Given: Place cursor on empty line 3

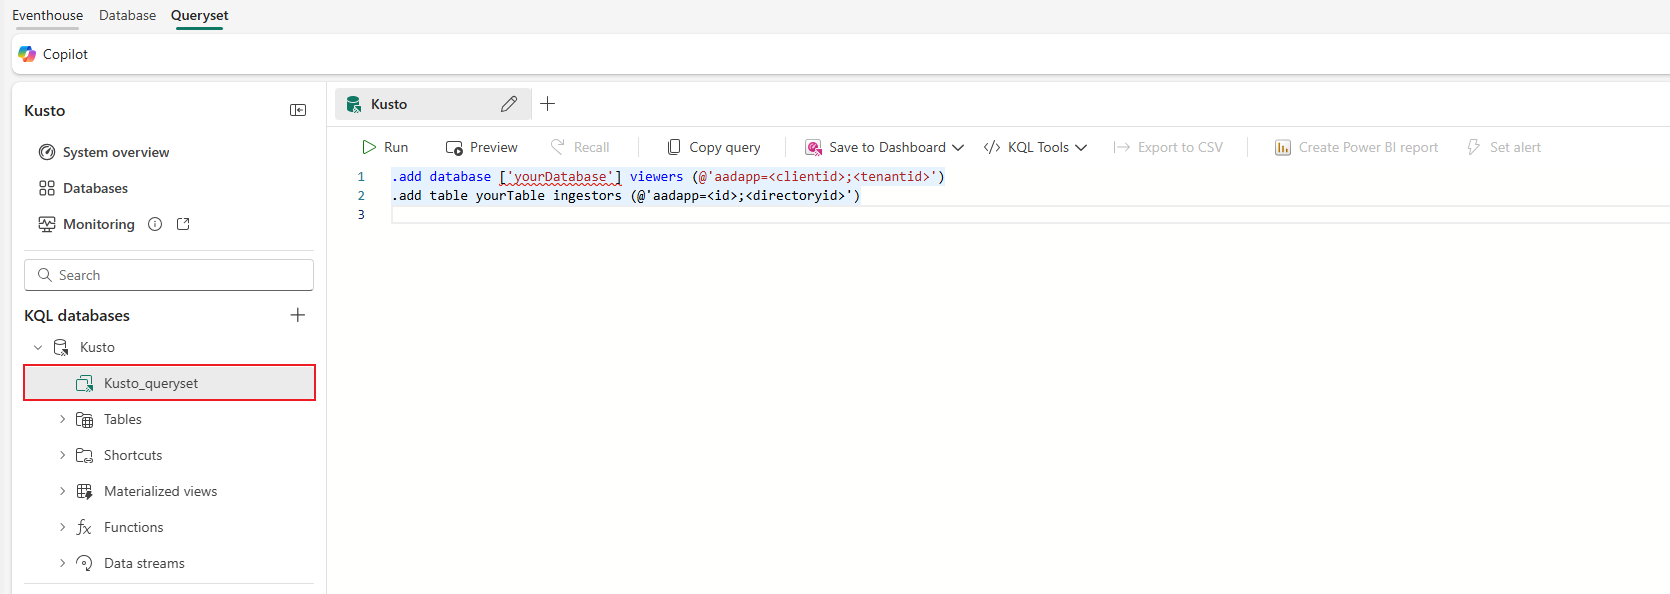Looking at the screenshot, I should tap(1030, 214).
